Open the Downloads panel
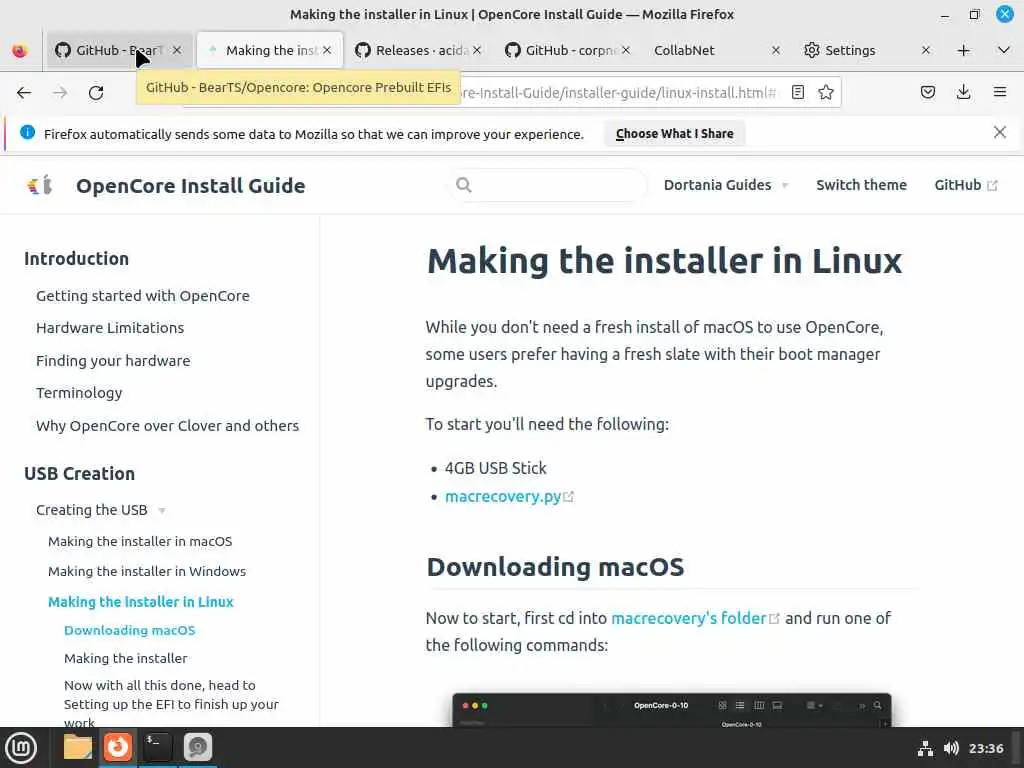The width and height of the screenshot is (1024, 768). [963, 92]
